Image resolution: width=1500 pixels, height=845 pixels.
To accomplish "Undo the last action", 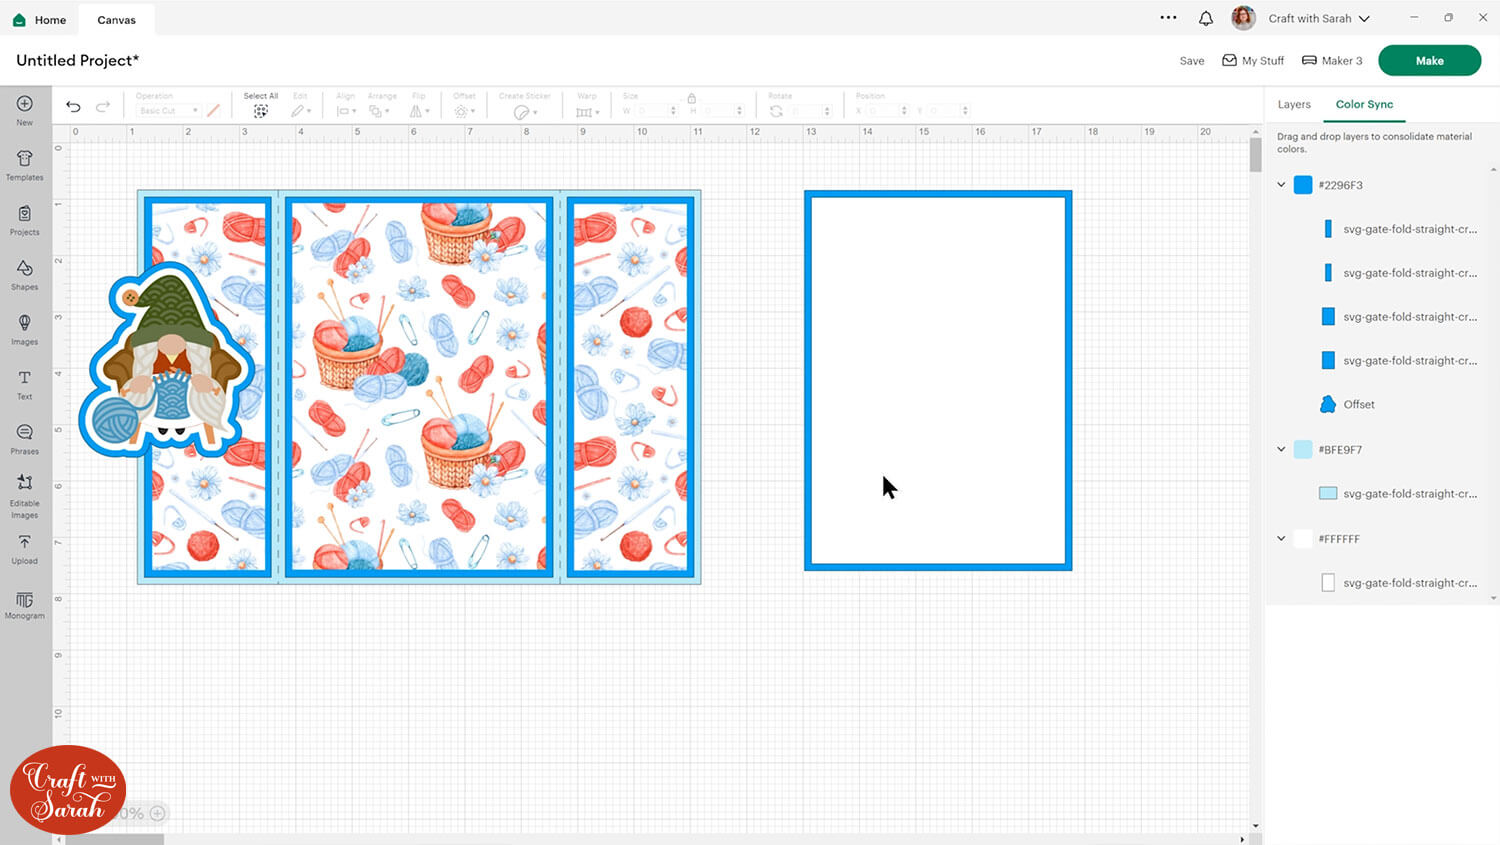I will point(73,107).
